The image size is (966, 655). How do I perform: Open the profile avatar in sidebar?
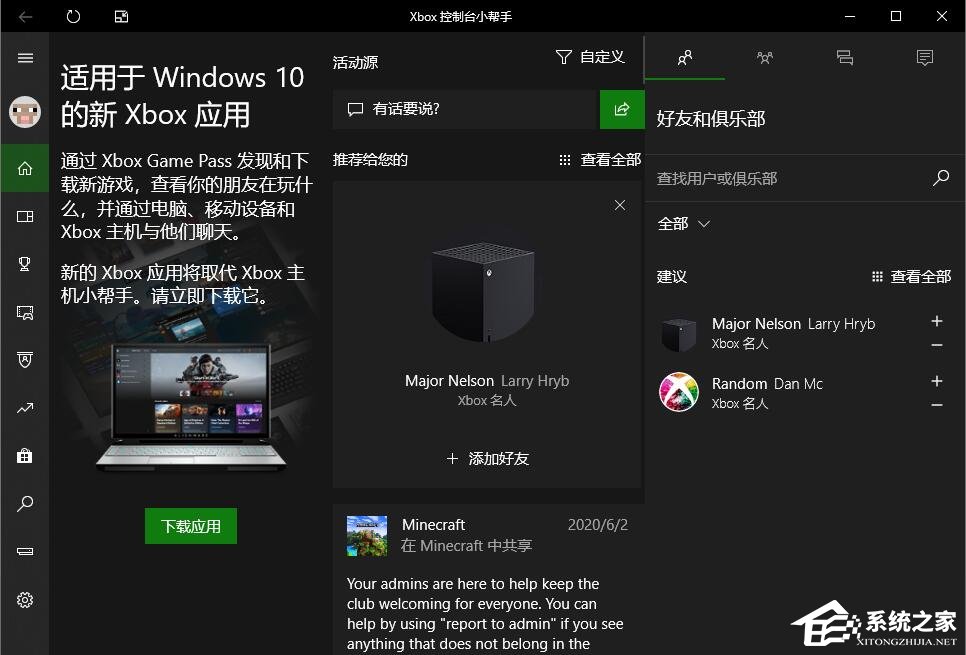pyautogui.click(x=25, y=112)
